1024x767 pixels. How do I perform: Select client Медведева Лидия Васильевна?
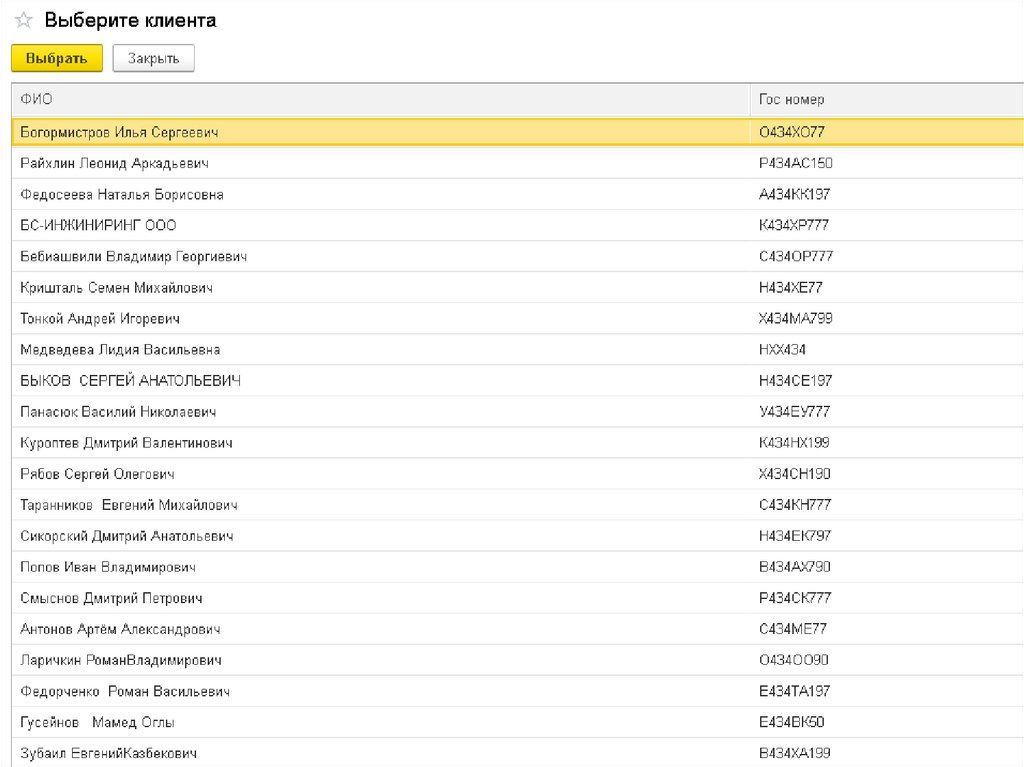tap(120, 350)
